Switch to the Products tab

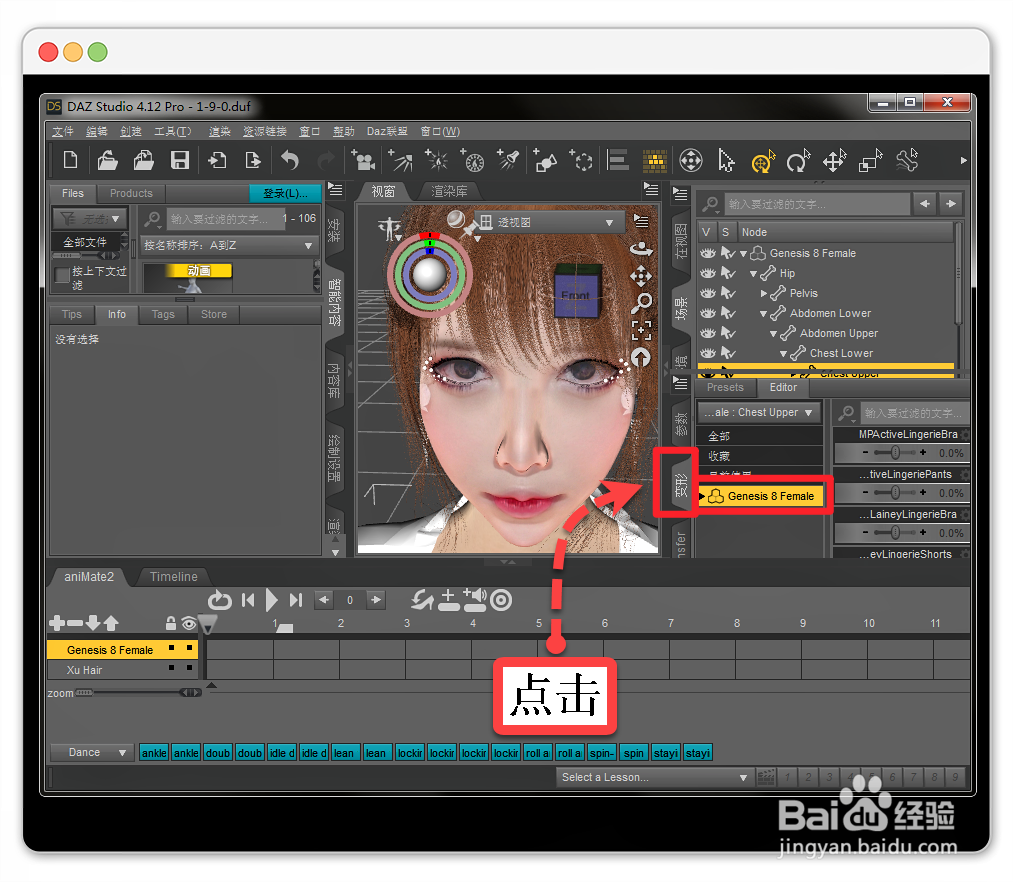click(x=131, y=193)
